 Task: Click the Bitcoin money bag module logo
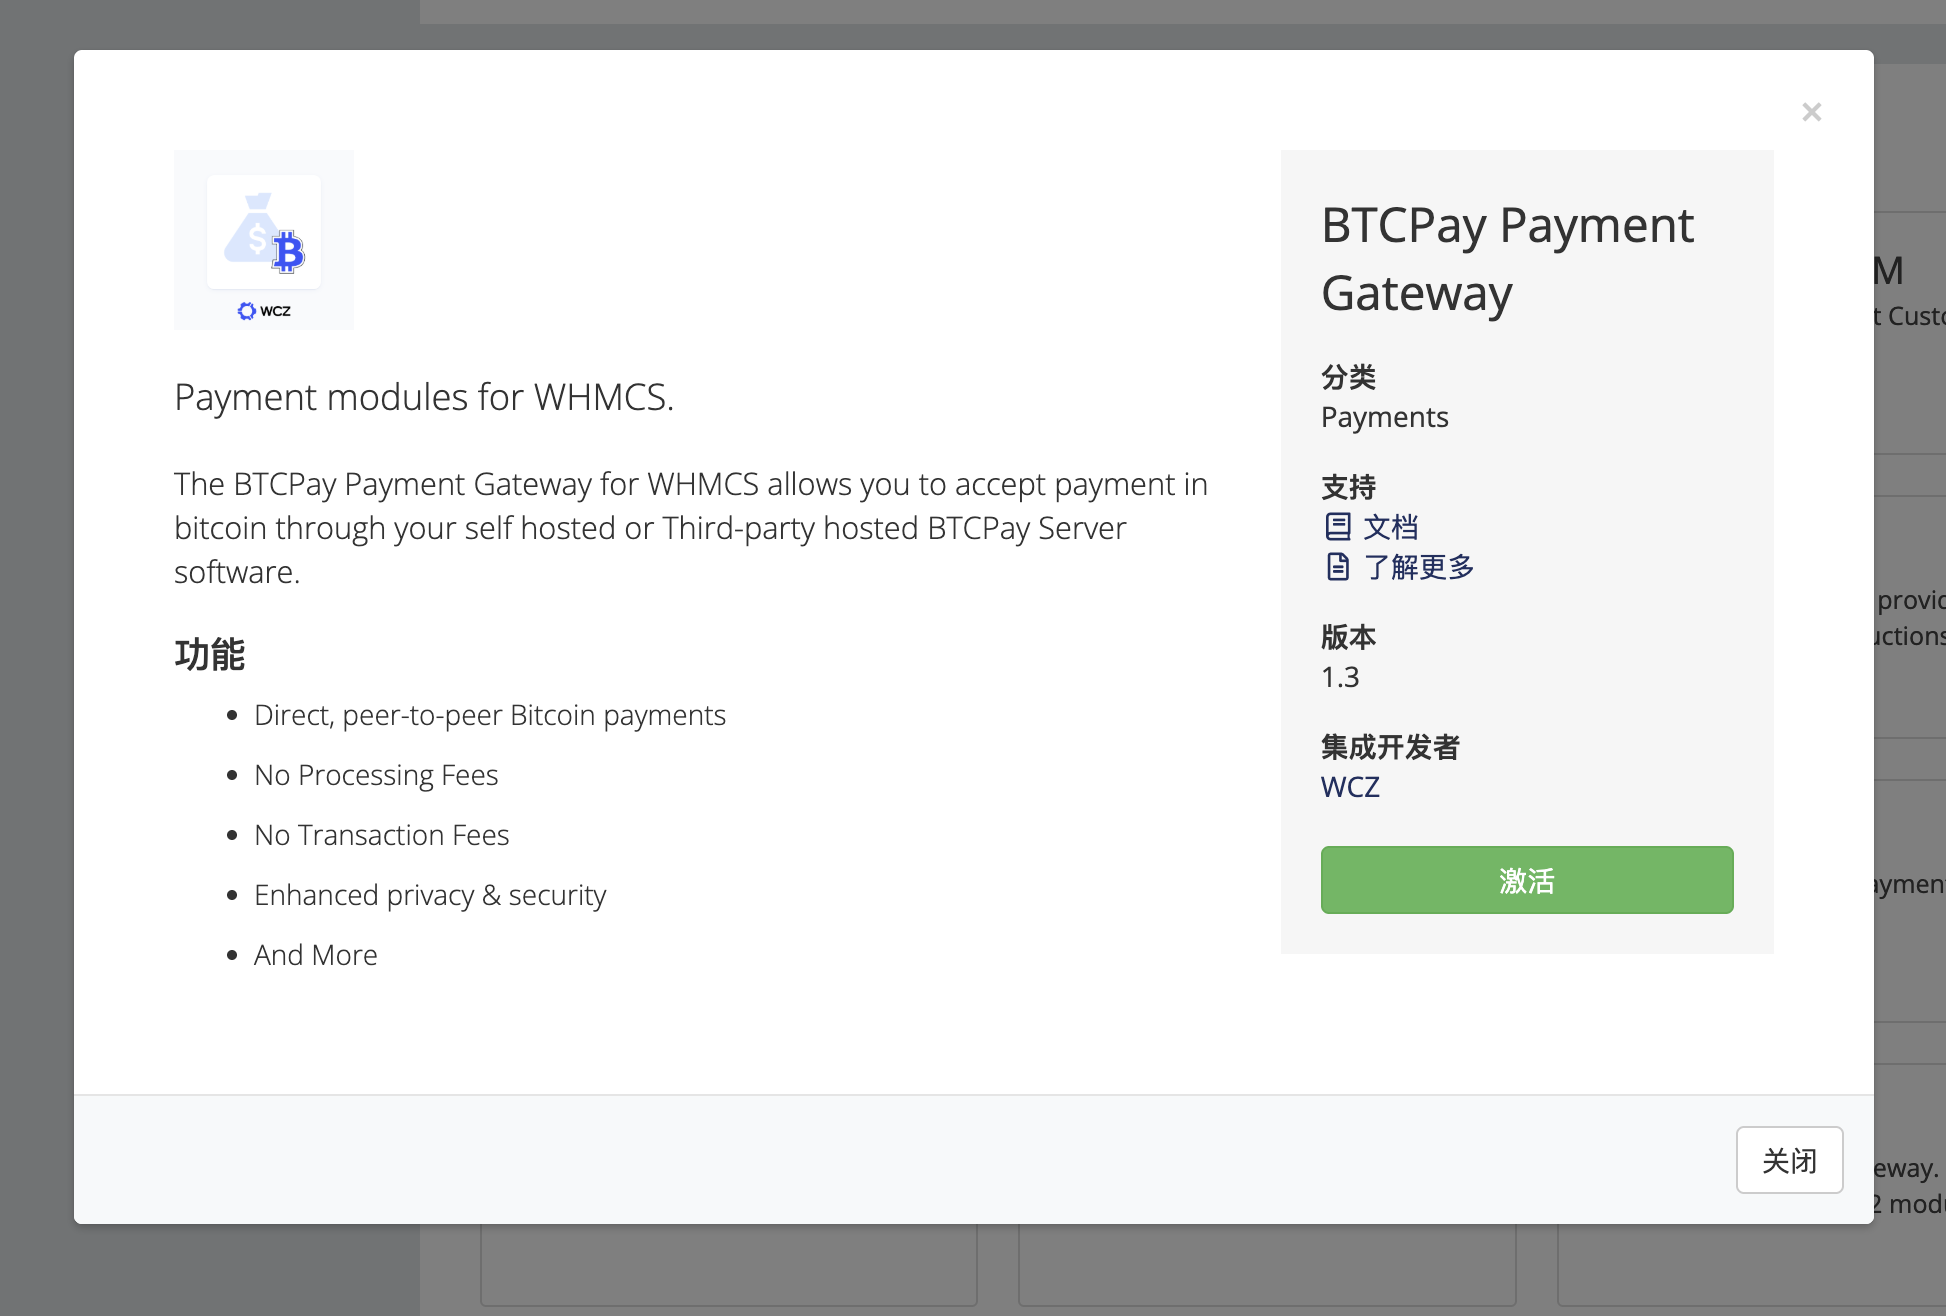(x=264, y=232)
